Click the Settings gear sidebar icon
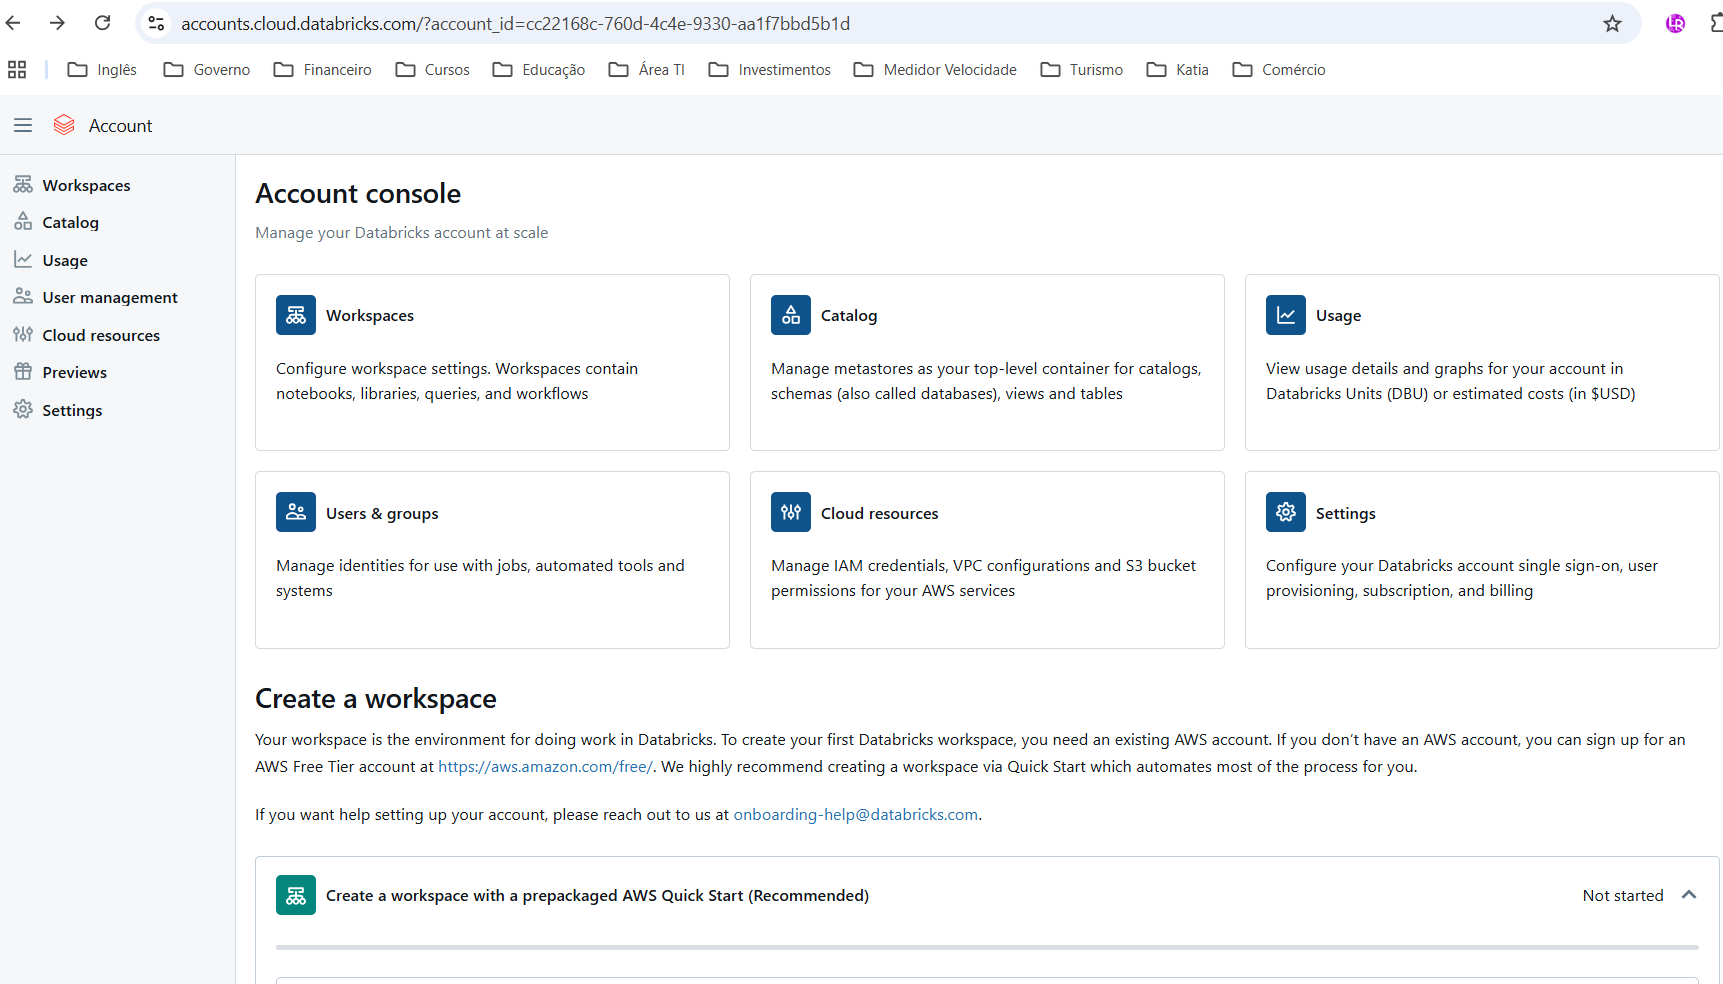1723x984 pixels. click(23, 410)
